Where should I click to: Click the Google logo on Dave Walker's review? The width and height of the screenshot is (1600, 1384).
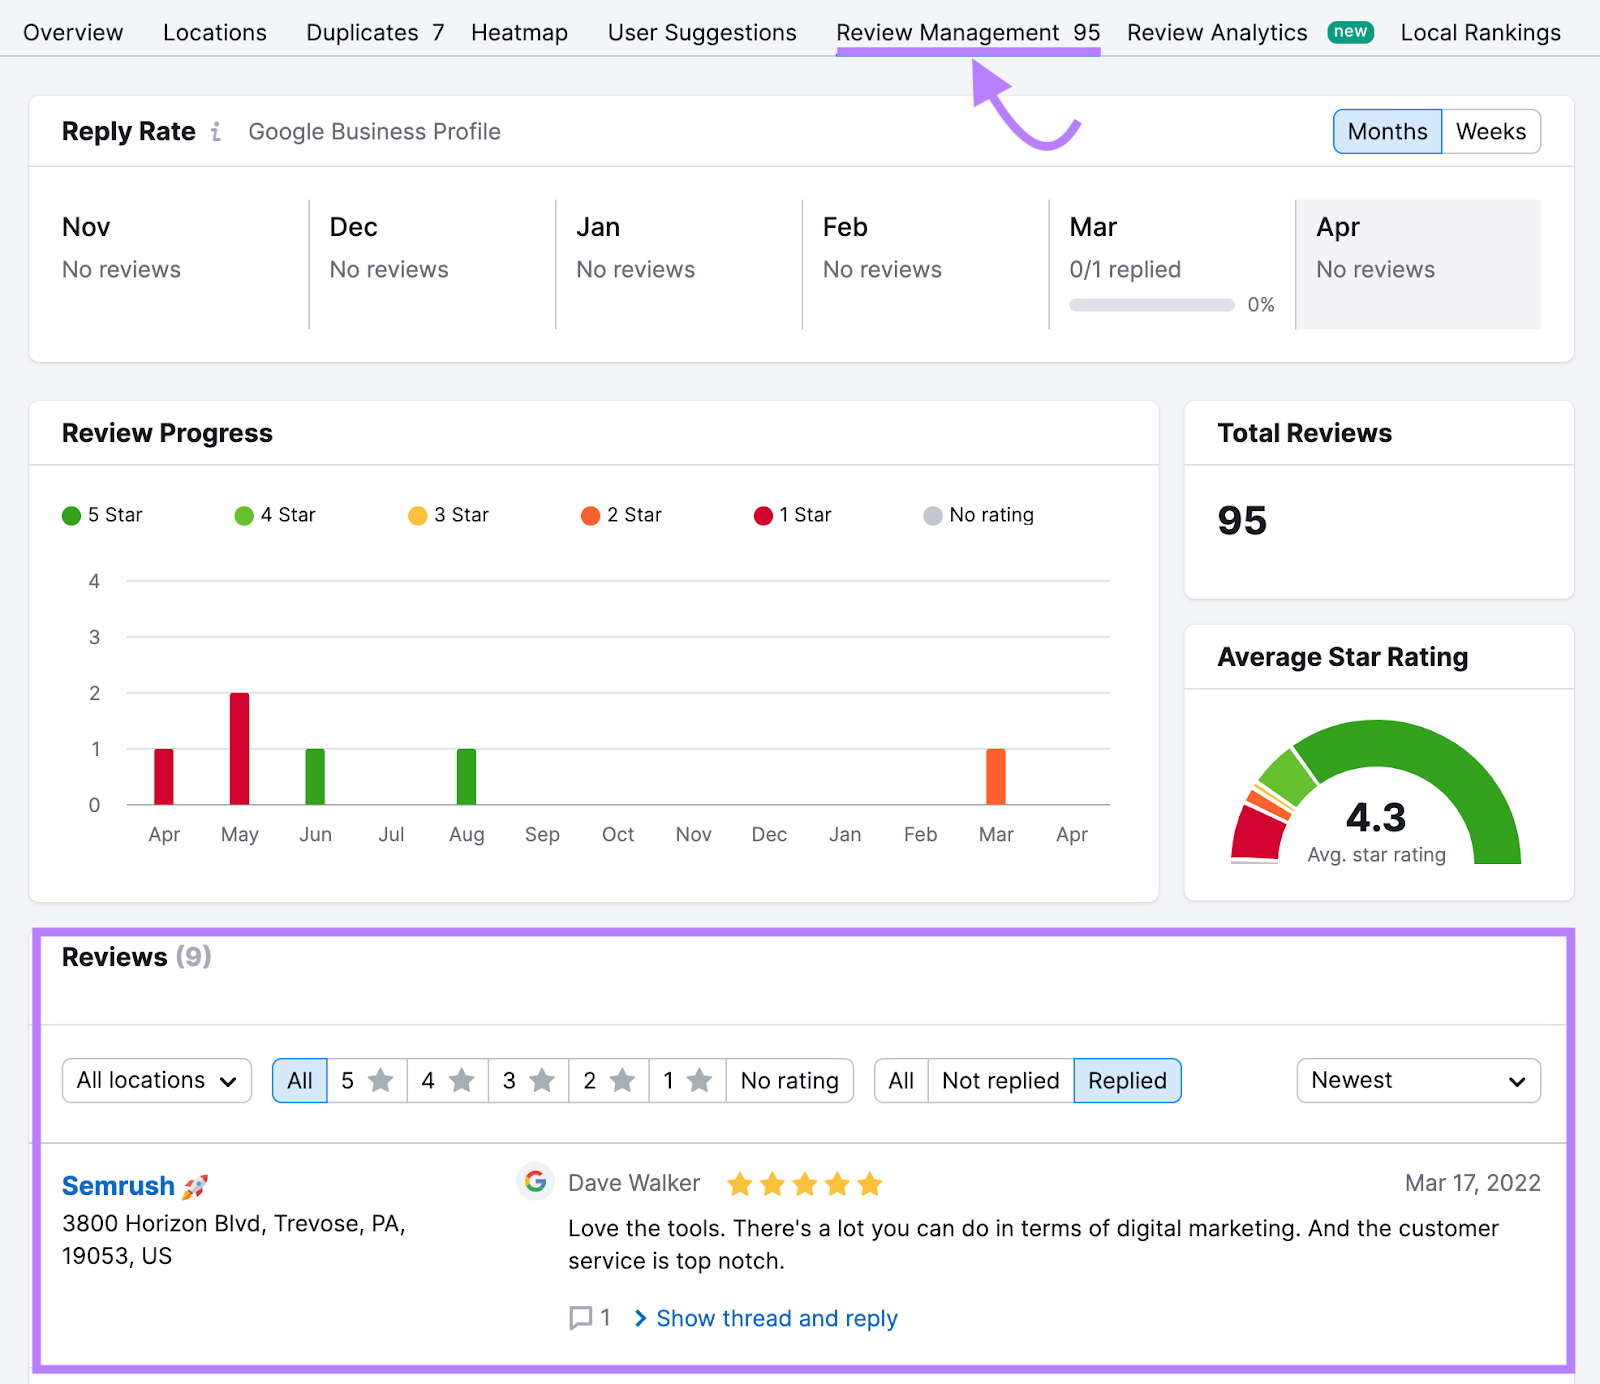[x=536, y=1181]
